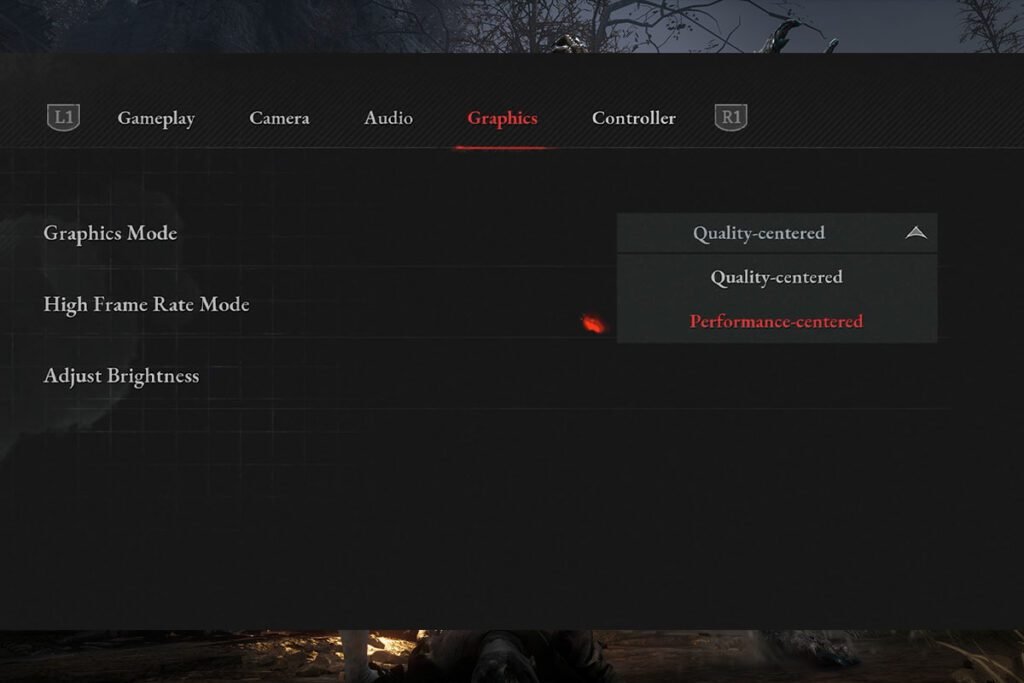Choose Quality-centered from the dropdown list
Image resolution: width=1024 pixels, height=683 pixels.
tap(776, 277)
